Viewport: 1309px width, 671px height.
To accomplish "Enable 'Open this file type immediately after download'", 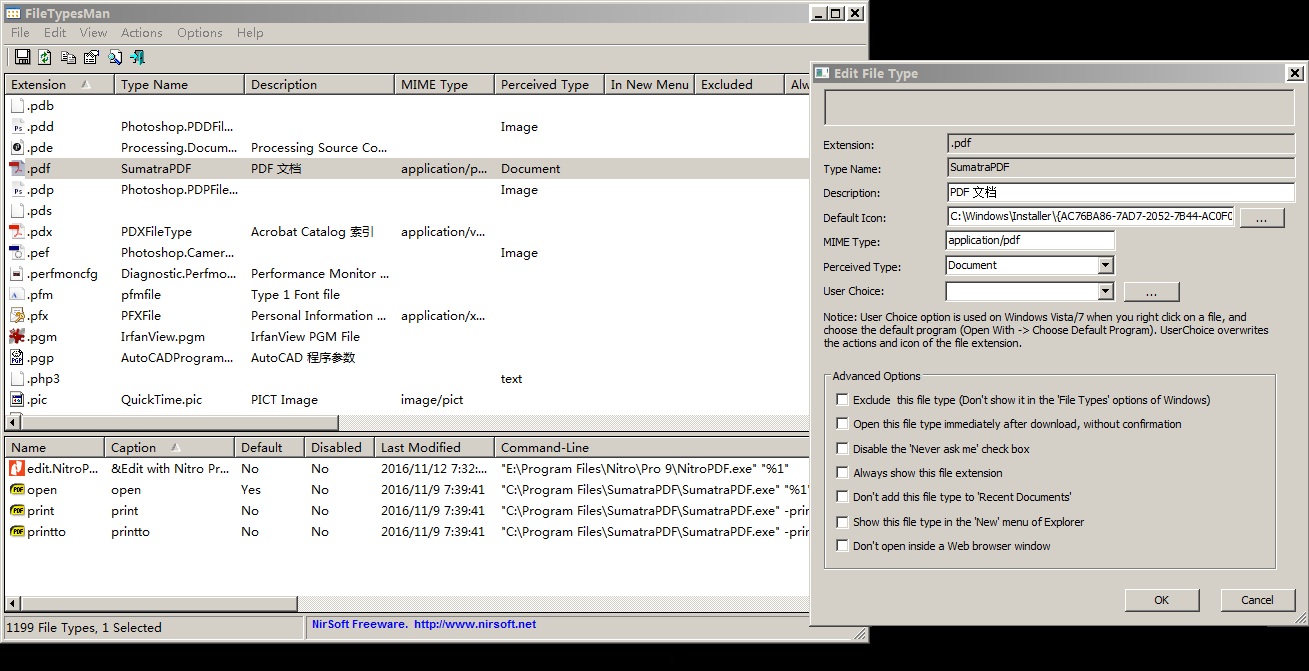I will pyautogui.click(x=843, y=424).
